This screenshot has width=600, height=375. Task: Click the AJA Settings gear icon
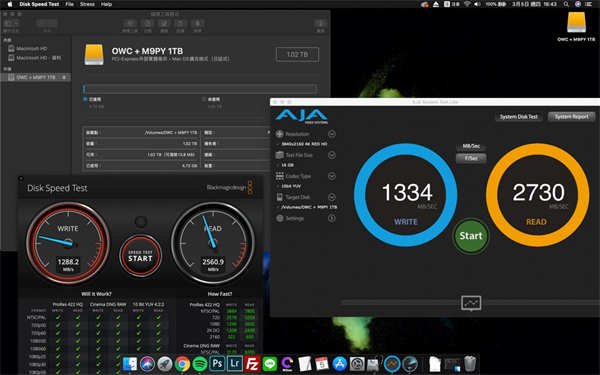(x=280, y=218)
